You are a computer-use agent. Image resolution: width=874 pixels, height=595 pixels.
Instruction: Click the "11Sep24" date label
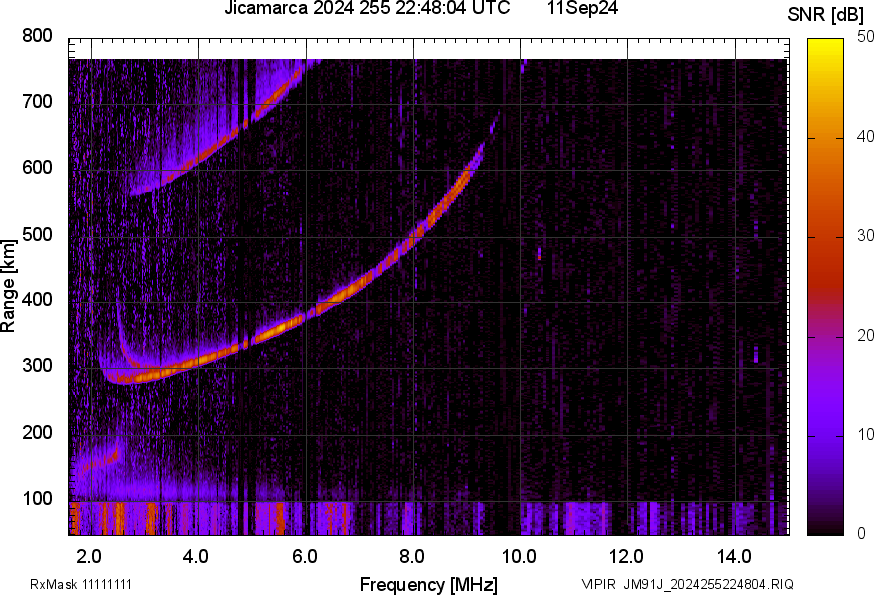(582, 9)
